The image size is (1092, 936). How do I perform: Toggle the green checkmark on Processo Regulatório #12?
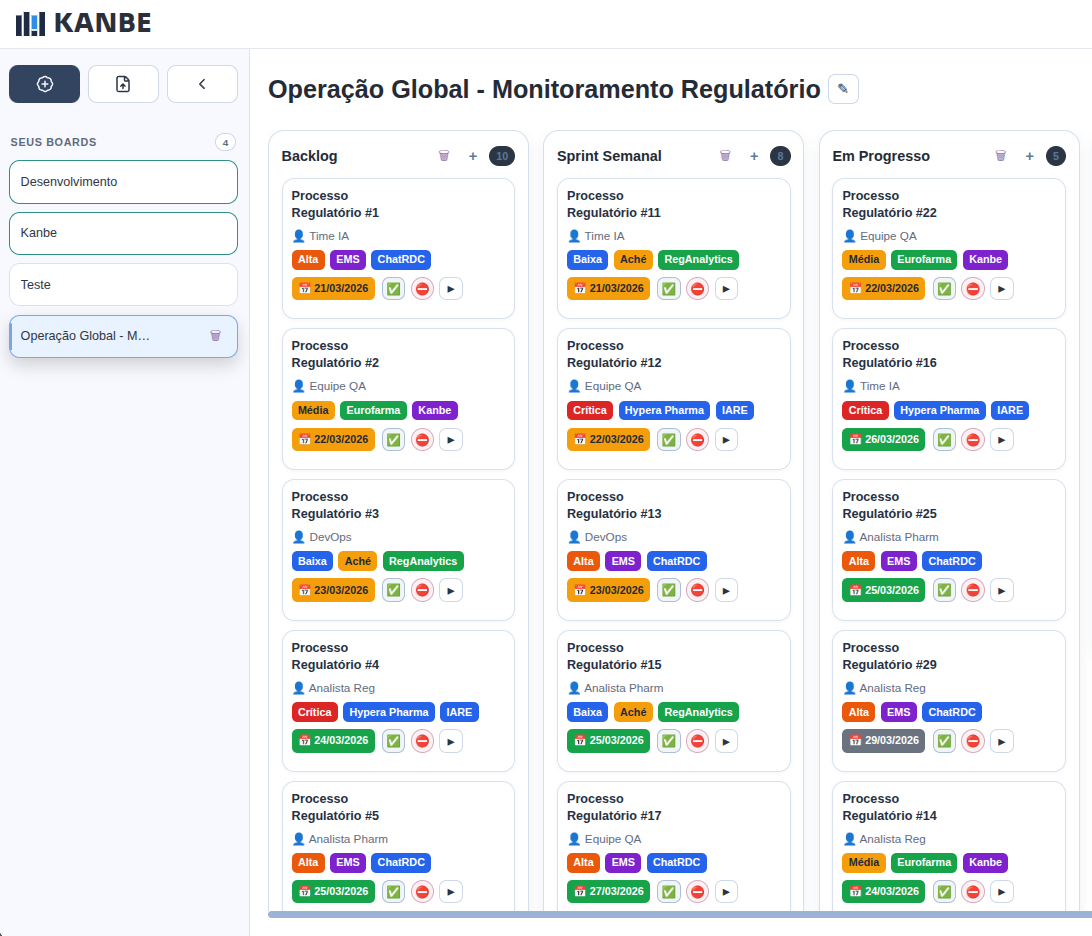[x=668, y=439]
